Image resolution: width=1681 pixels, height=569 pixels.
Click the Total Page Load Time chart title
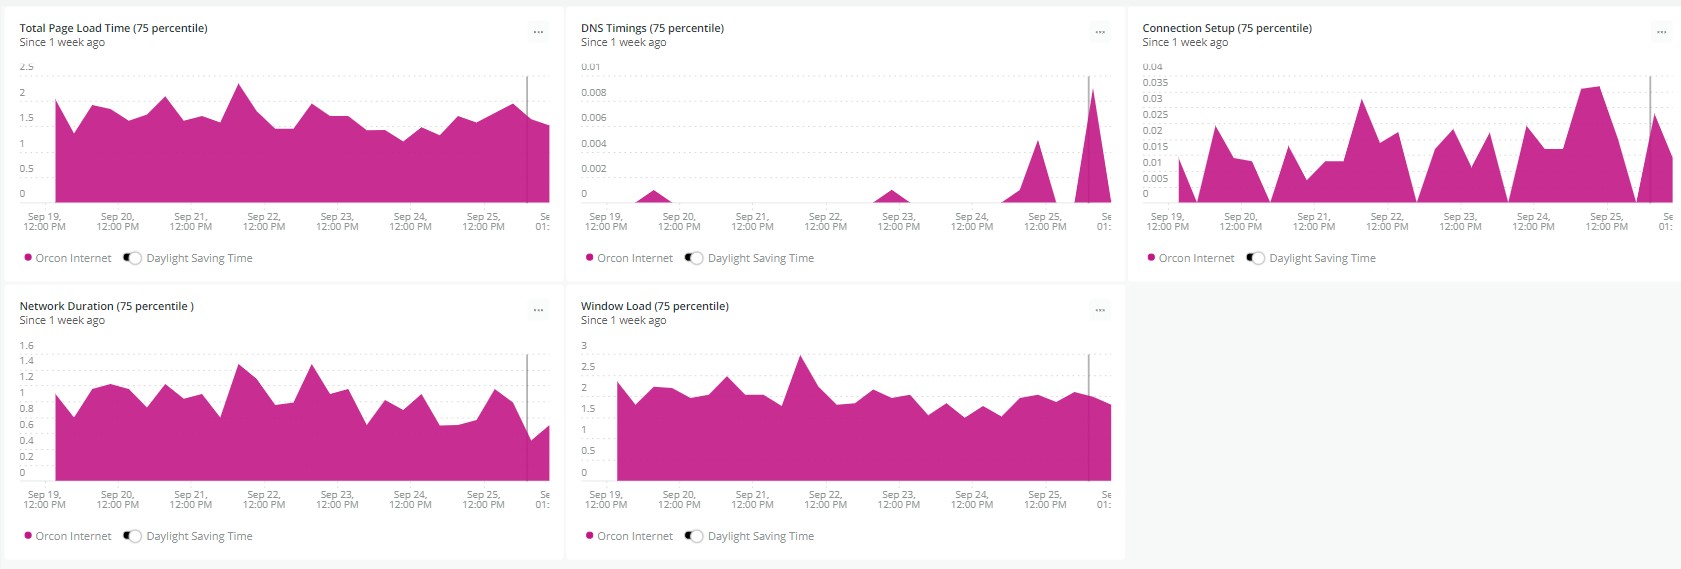pos(113,28)
